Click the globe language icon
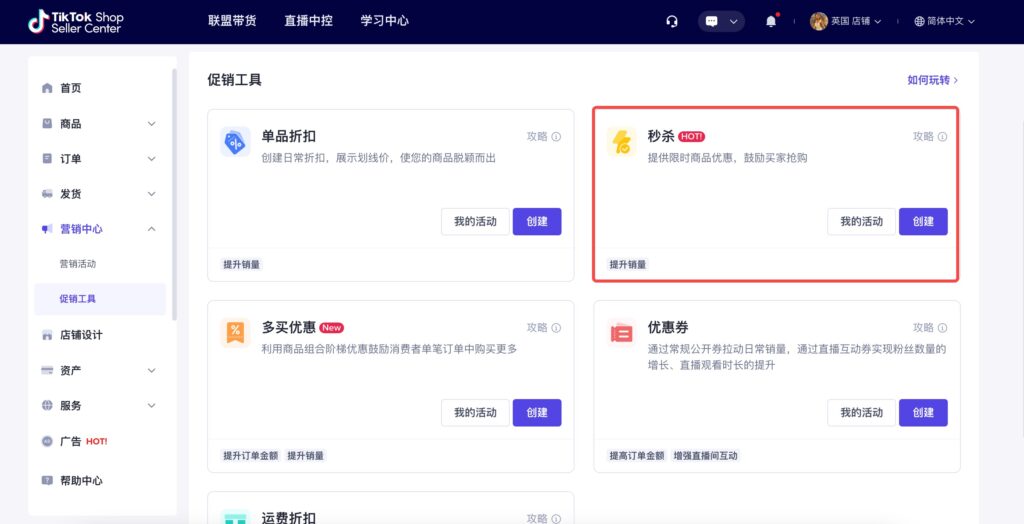The width and height of the screenshot is (1024, 524). tap(920, 21)
